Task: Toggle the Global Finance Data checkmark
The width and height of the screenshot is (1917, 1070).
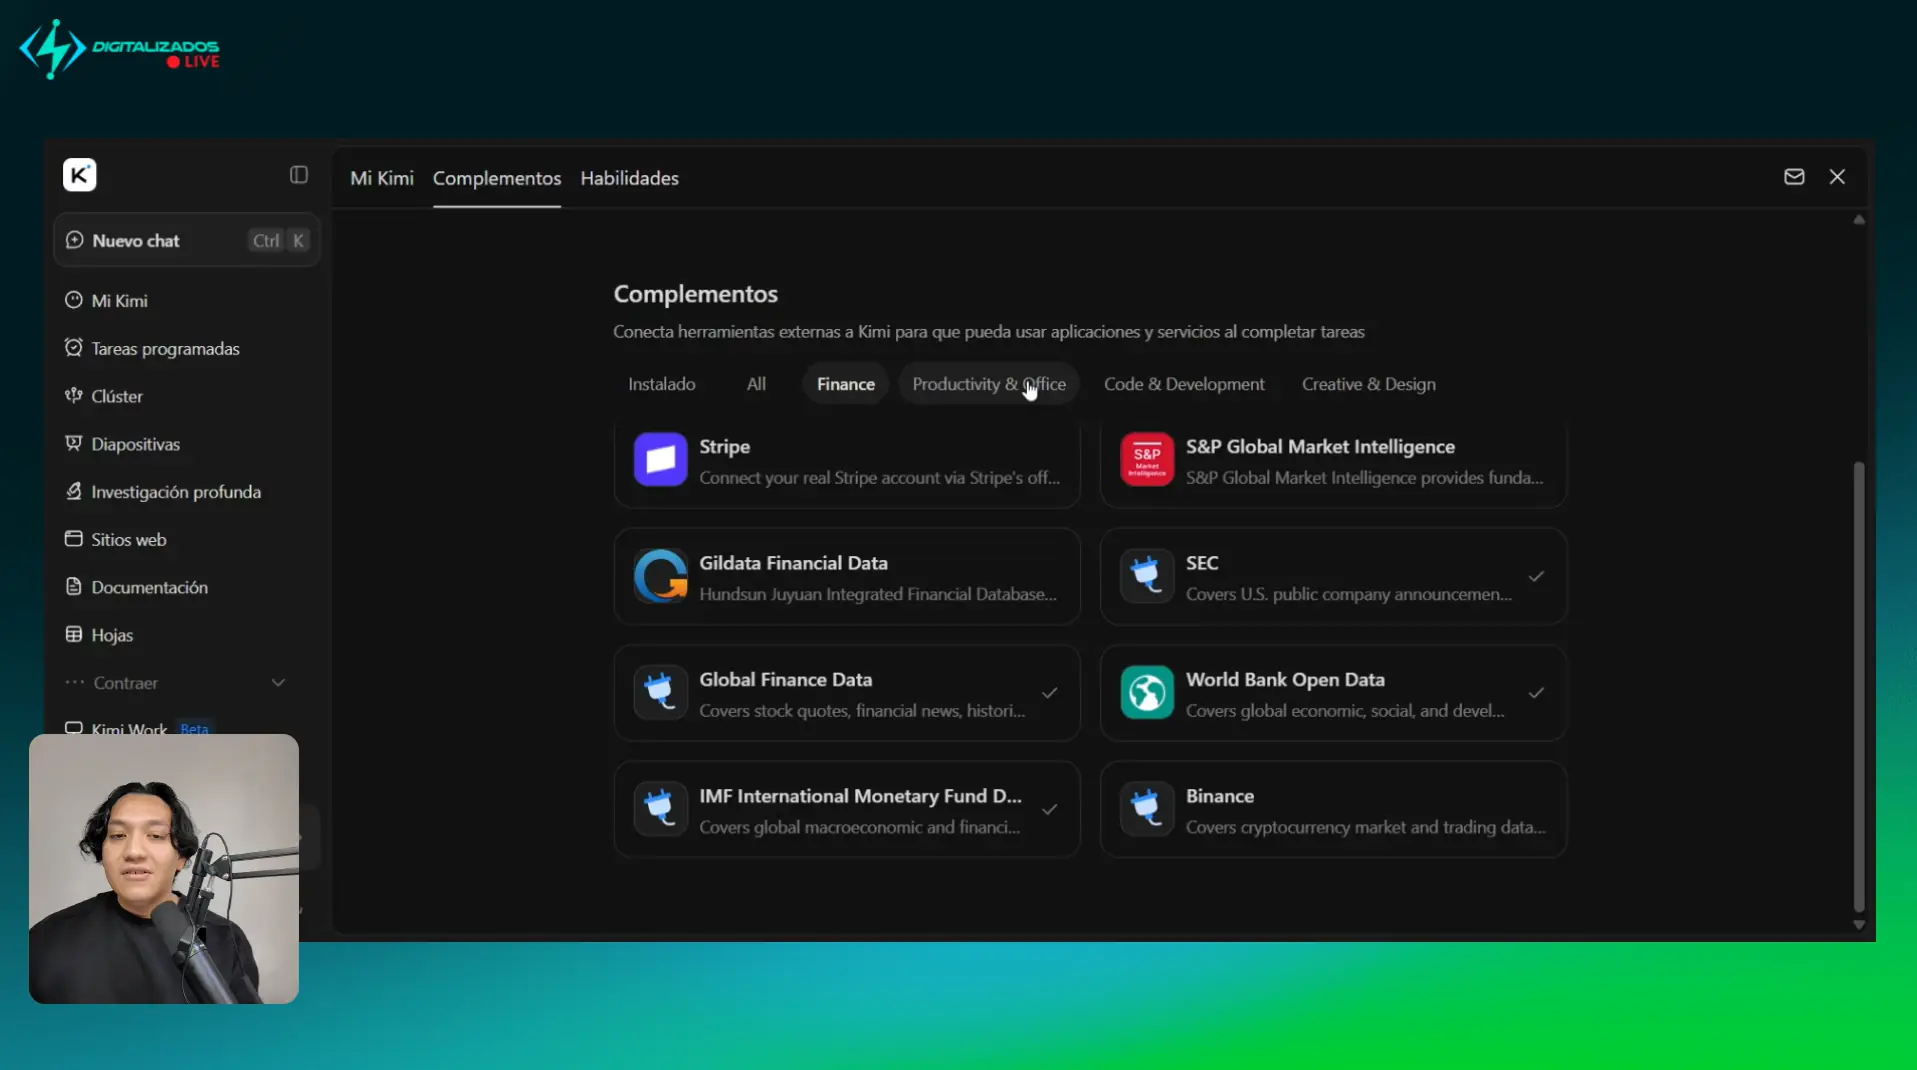Action: click(x=1049, y=692)
